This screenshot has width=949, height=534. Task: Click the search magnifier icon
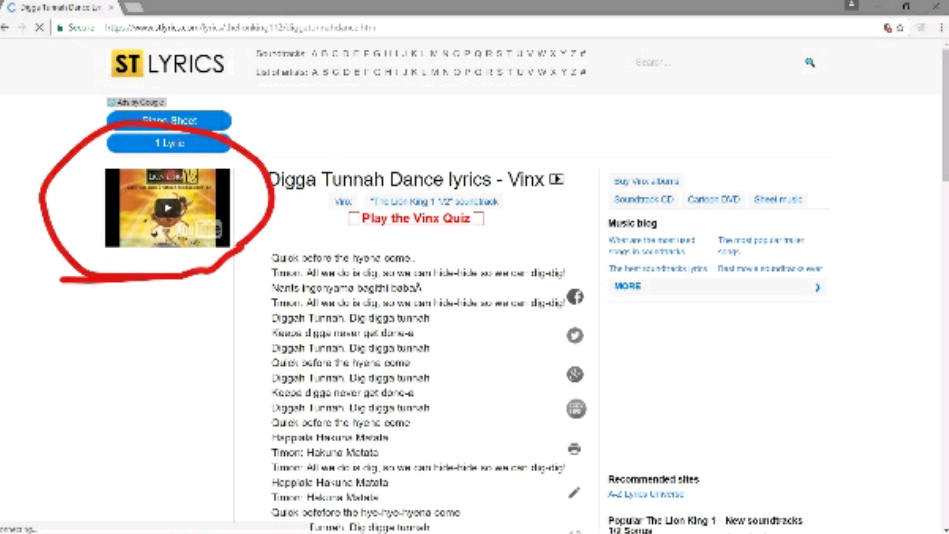810,62
